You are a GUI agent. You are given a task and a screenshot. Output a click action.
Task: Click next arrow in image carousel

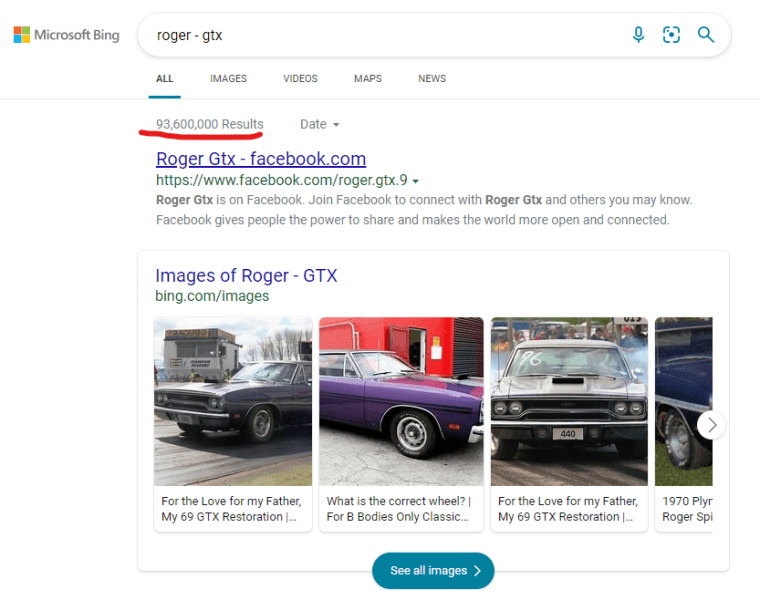pyautogui.click(x=711, y=425)
